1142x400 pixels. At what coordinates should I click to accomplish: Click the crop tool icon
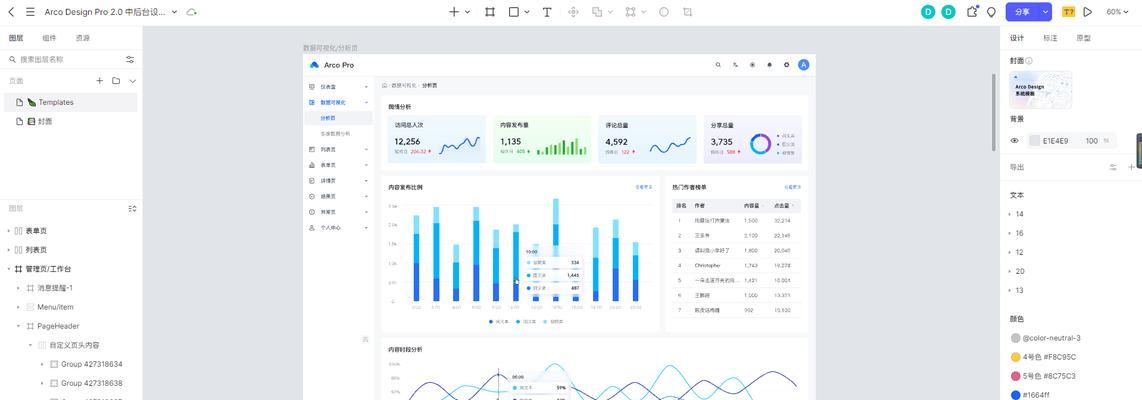point(688,12)
